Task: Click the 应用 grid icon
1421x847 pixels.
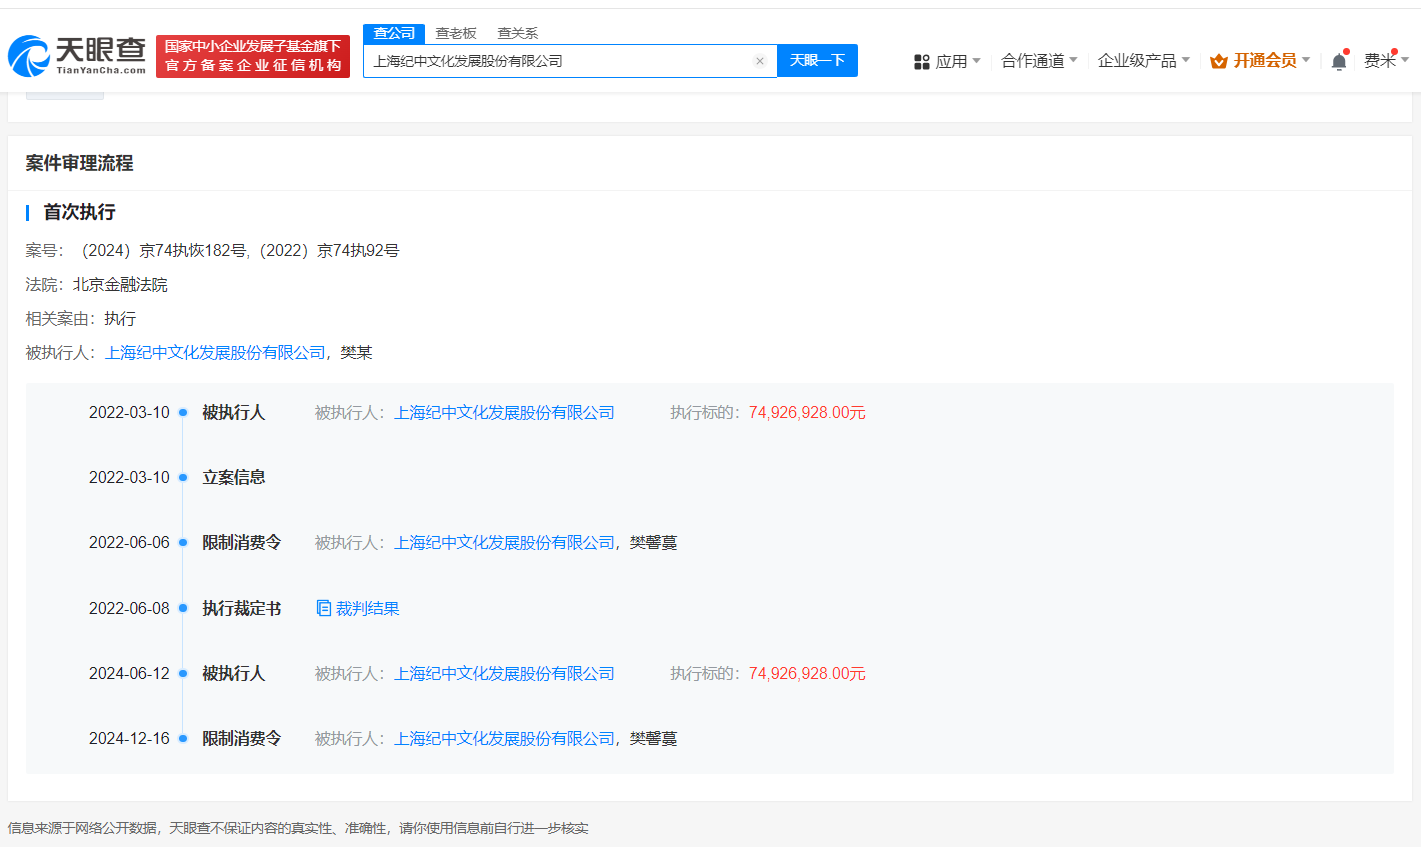Action: coord(922,62)
